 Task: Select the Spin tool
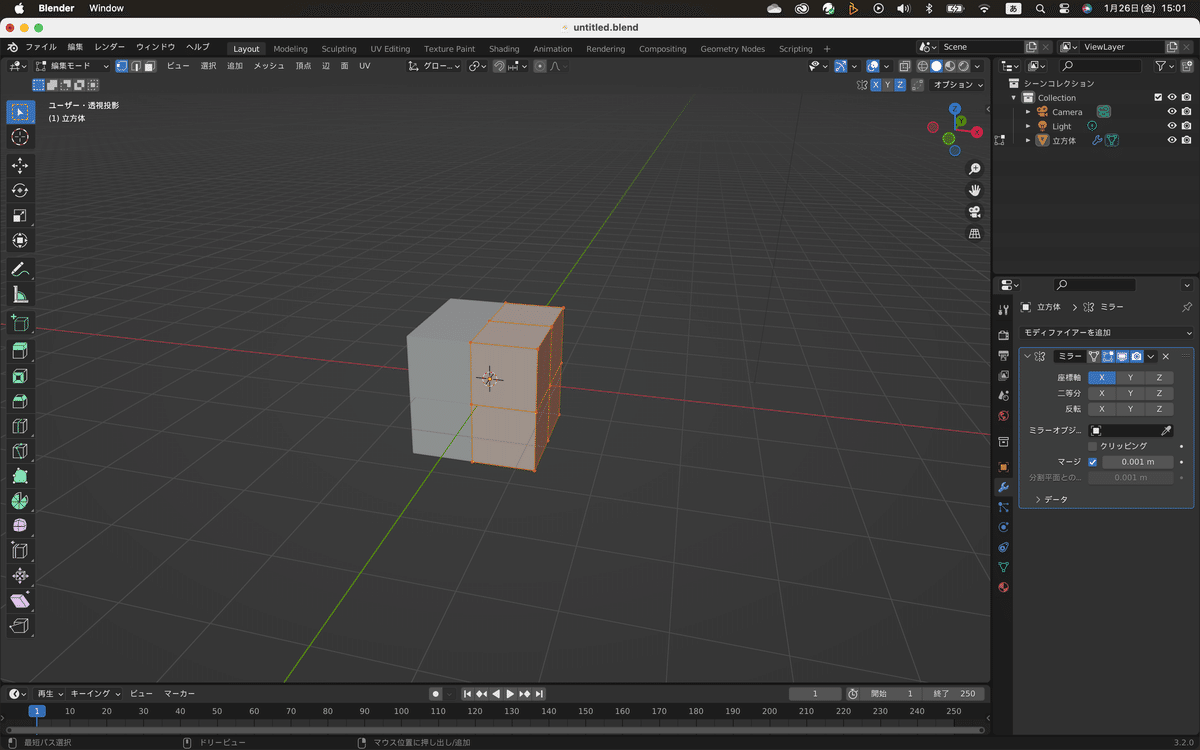tap(20, 501)
